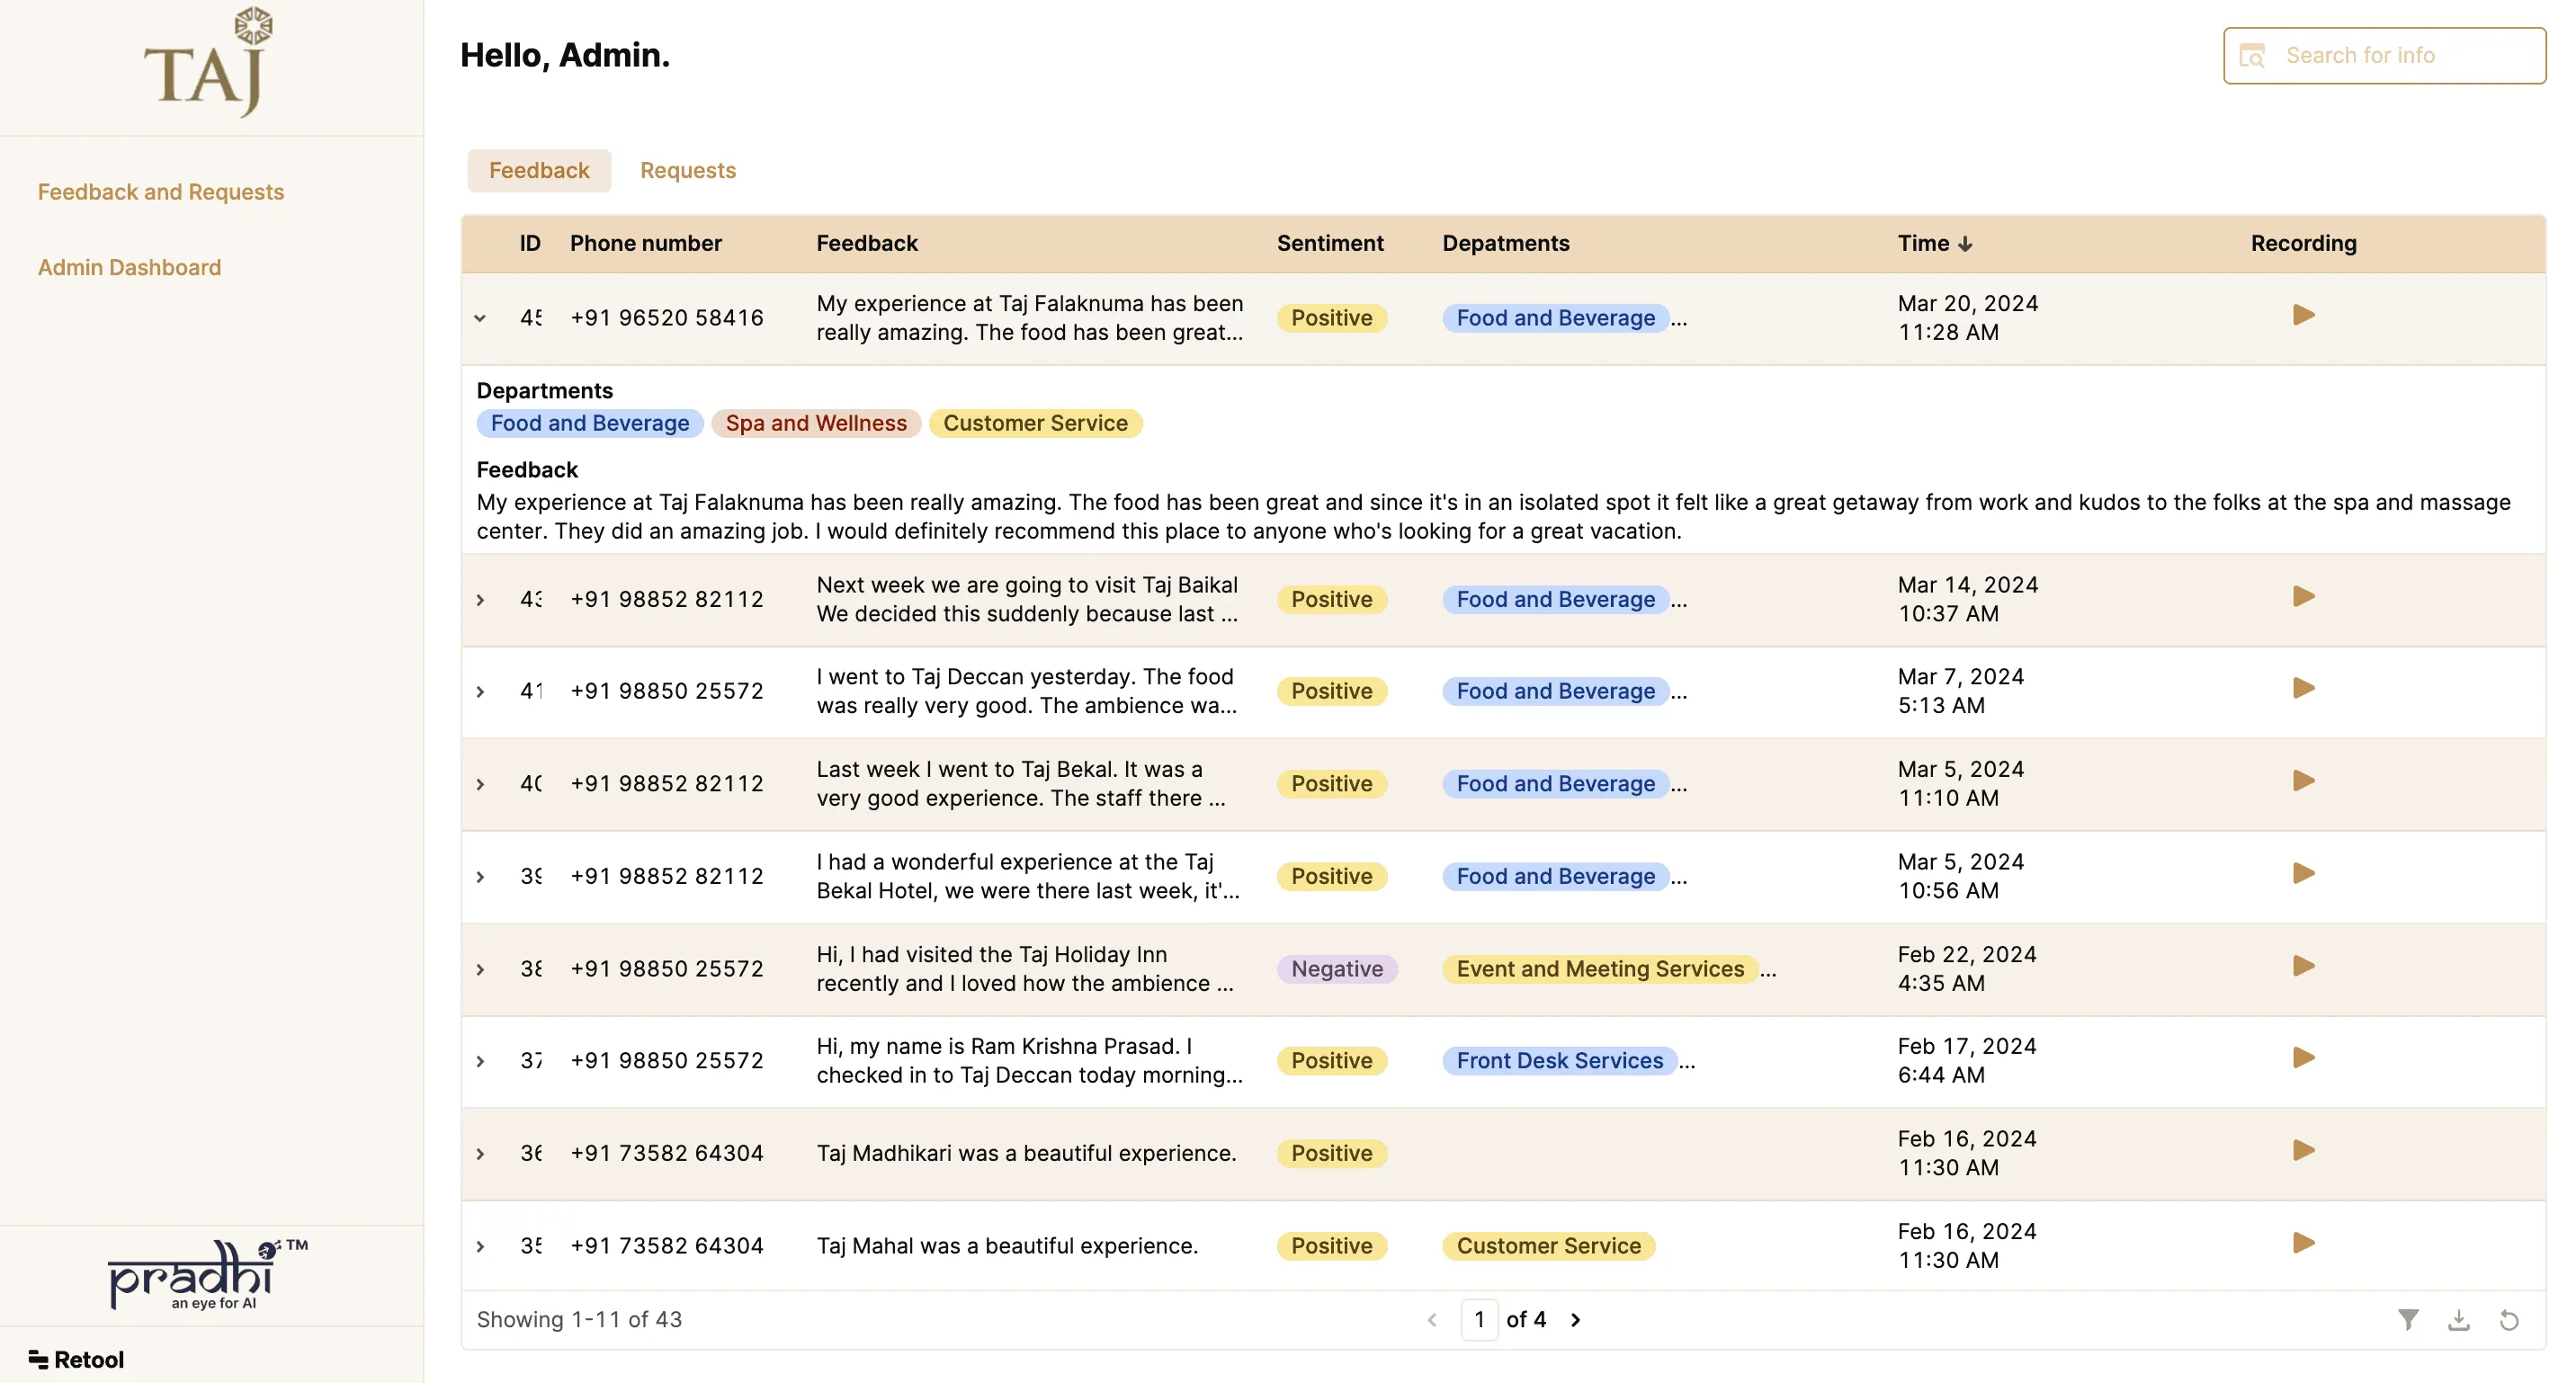
Task: Click the Sentiment column header
Action: [1330, 243]
